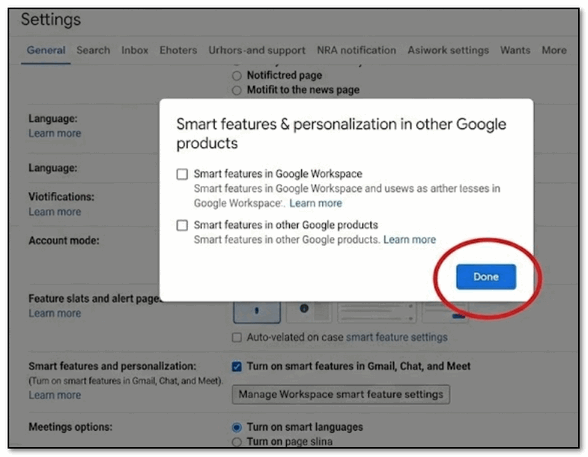This screenshot has width=588, height=457.
Task: Open Learn more under Viotifications label
Action: 55,212
